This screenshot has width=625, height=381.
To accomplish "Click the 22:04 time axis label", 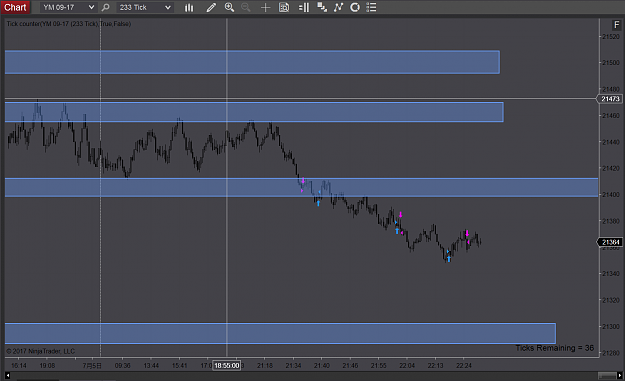I will tap(407, 365).
